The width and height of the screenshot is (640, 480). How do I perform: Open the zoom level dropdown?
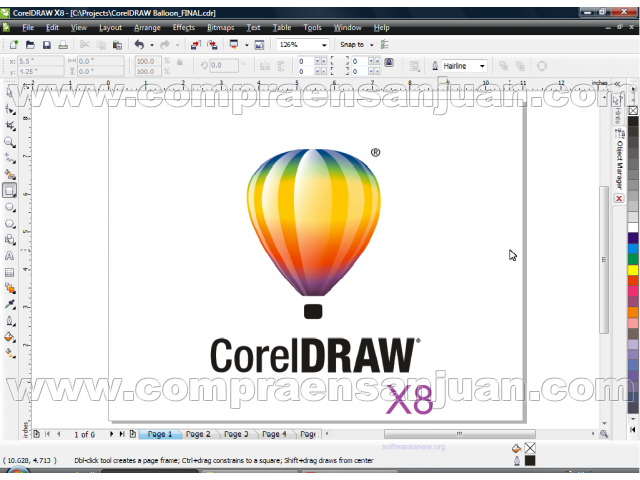(x=324, y=45)
